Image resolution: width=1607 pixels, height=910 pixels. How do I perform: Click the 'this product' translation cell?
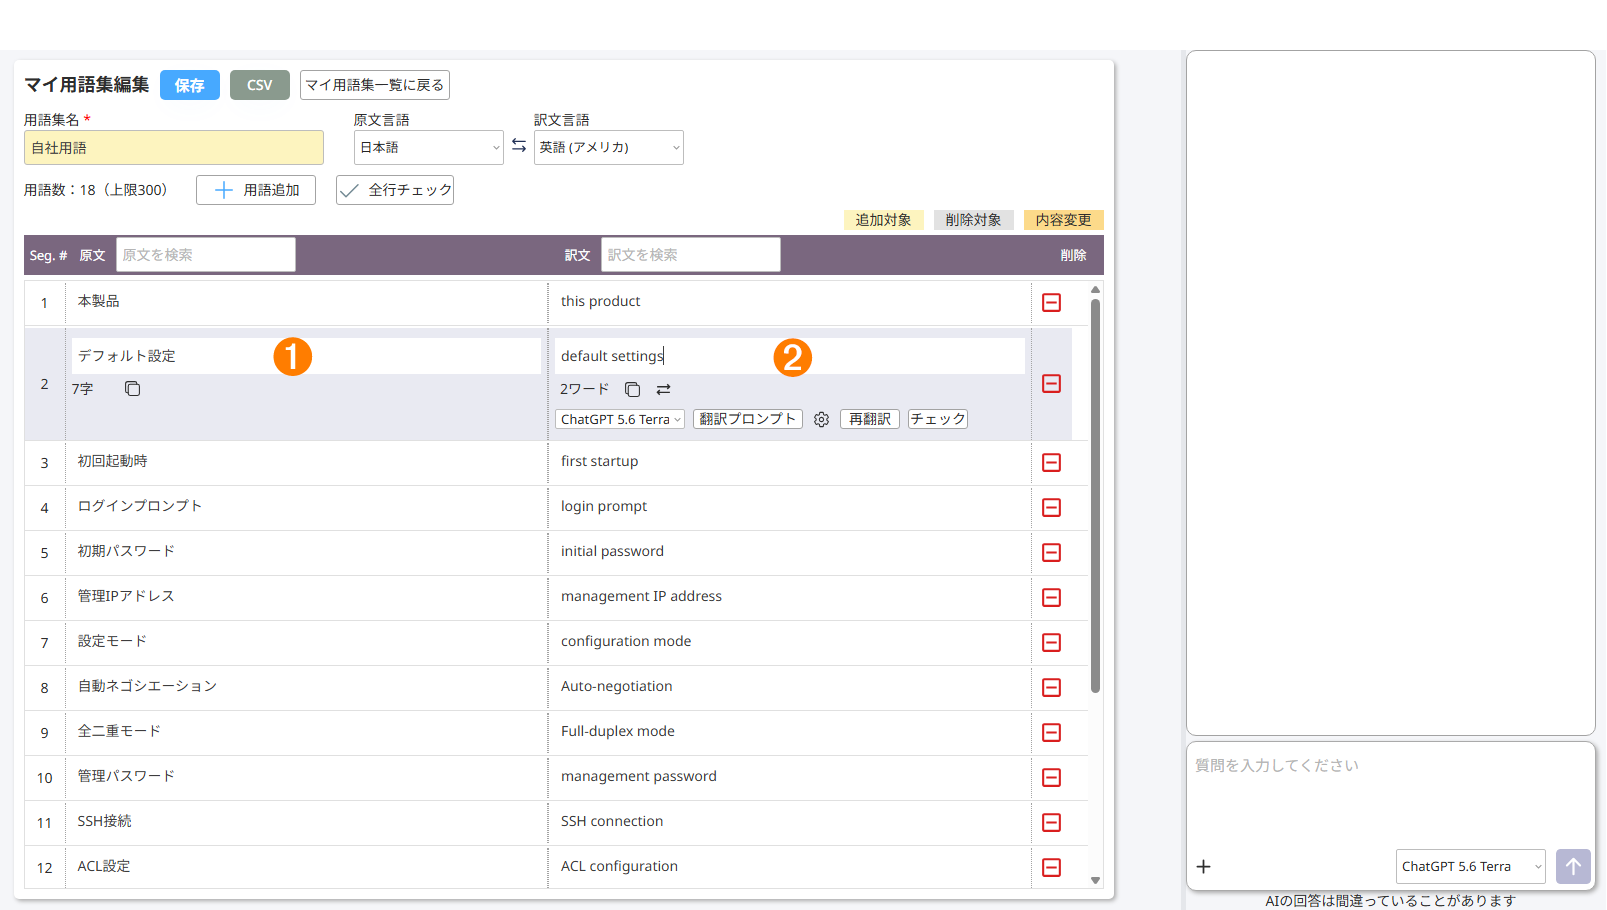[790, 302]
